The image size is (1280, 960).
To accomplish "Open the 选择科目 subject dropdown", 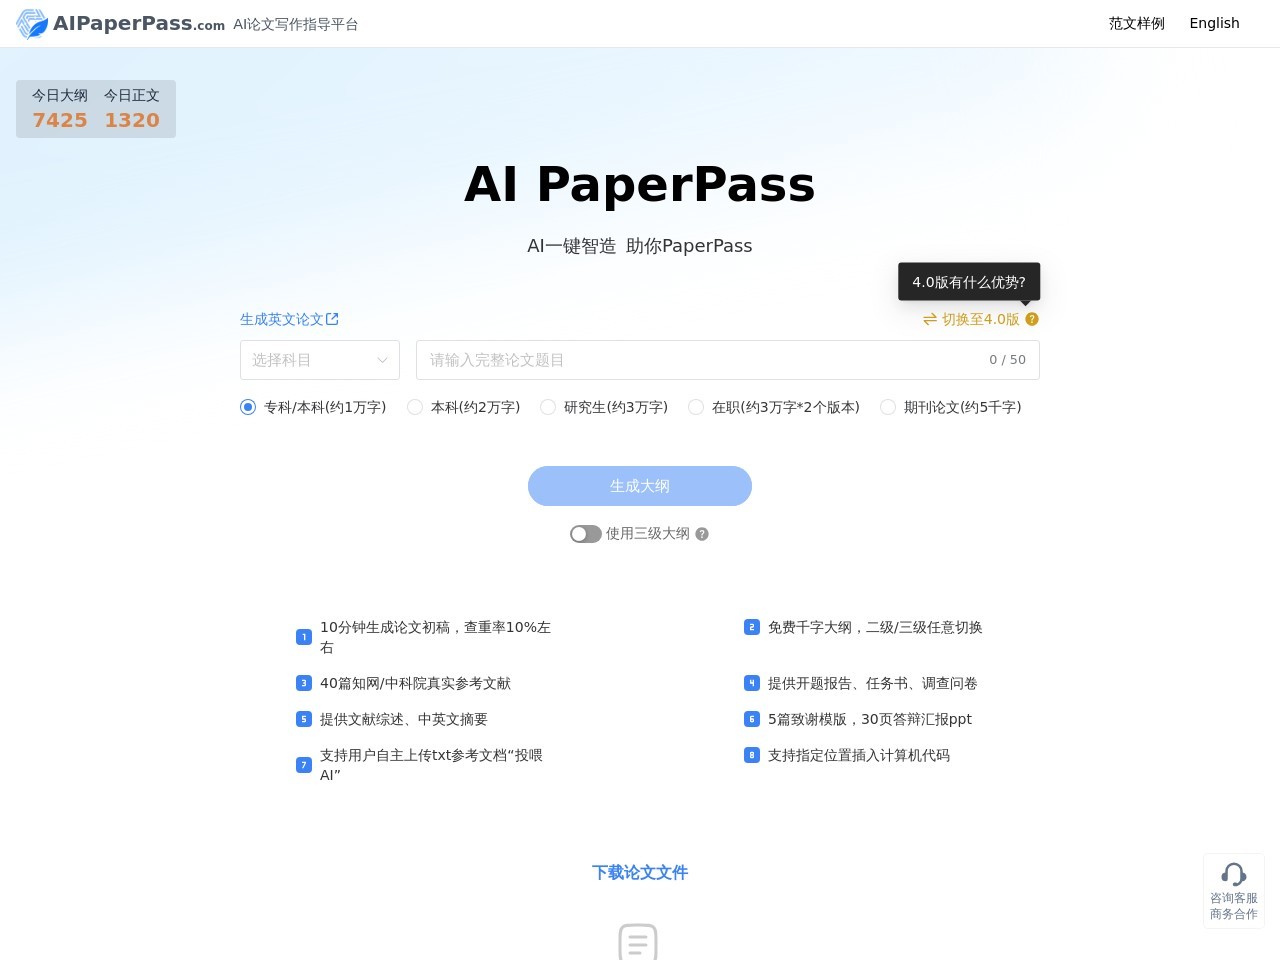I will tap(320, 360).
